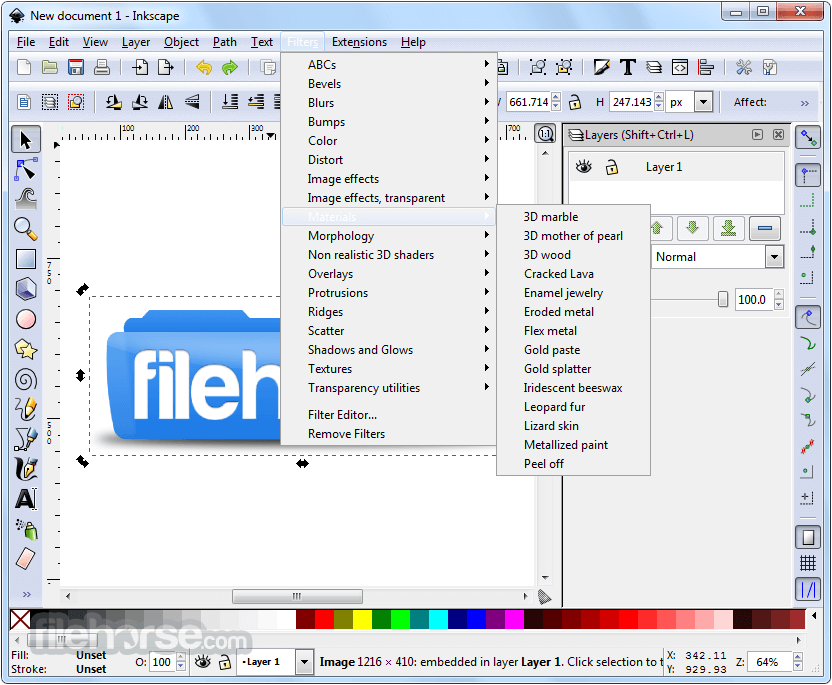
Task: Open the Layer 1 selector dropdown
Action: coord(304,662)
